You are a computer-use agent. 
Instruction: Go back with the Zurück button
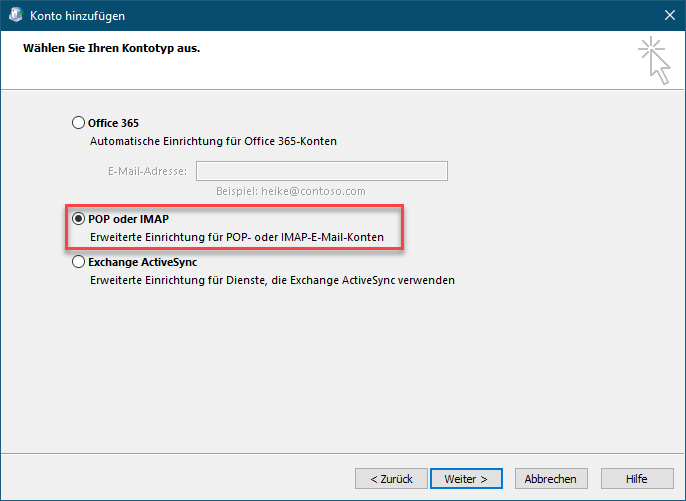point(391,479)
